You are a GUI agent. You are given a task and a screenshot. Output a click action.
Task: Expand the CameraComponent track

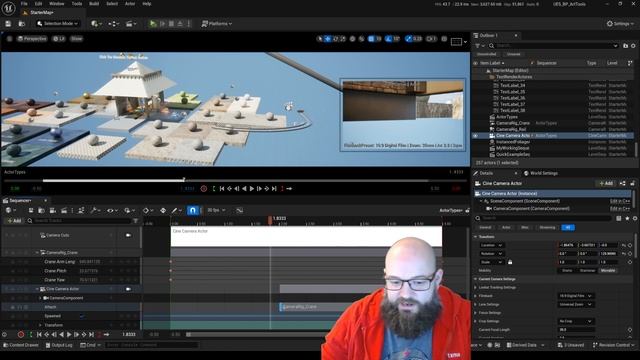pos(40,298)
